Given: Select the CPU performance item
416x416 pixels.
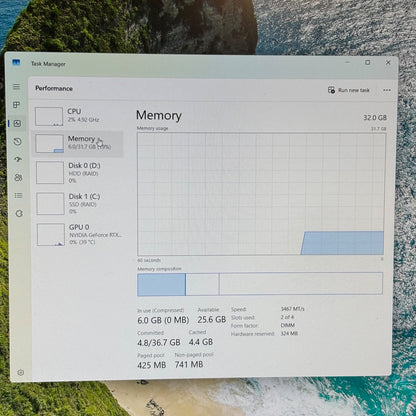Looking at the screenshot, I should pos(78,116).
